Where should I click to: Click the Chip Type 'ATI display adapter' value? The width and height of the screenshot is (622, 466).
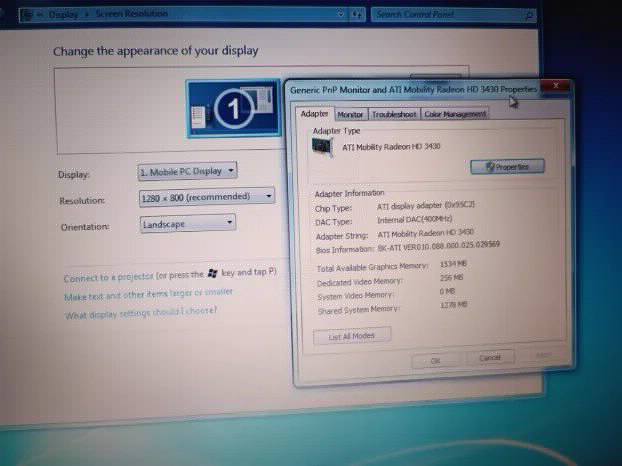(426, 205)
